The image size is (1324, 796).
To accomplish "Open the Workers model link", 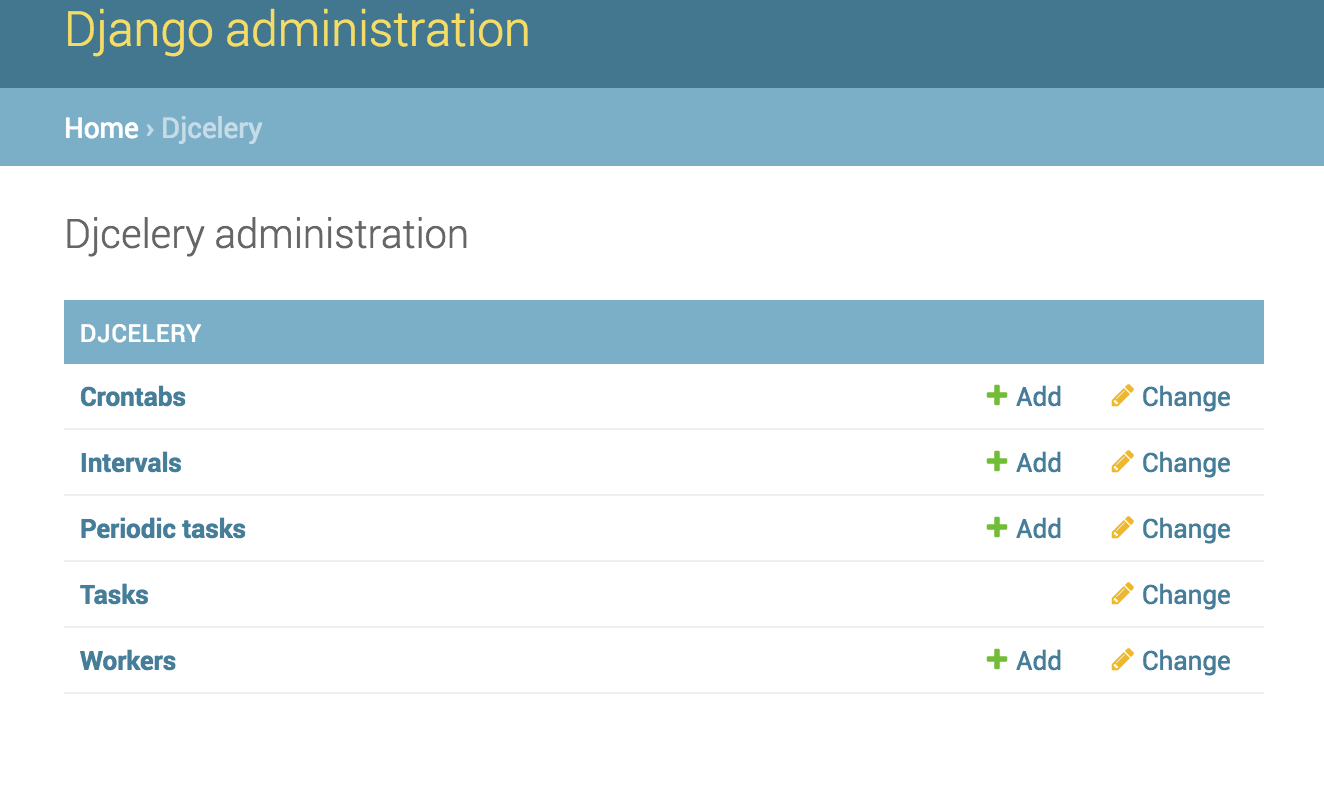I will [128, 661].
